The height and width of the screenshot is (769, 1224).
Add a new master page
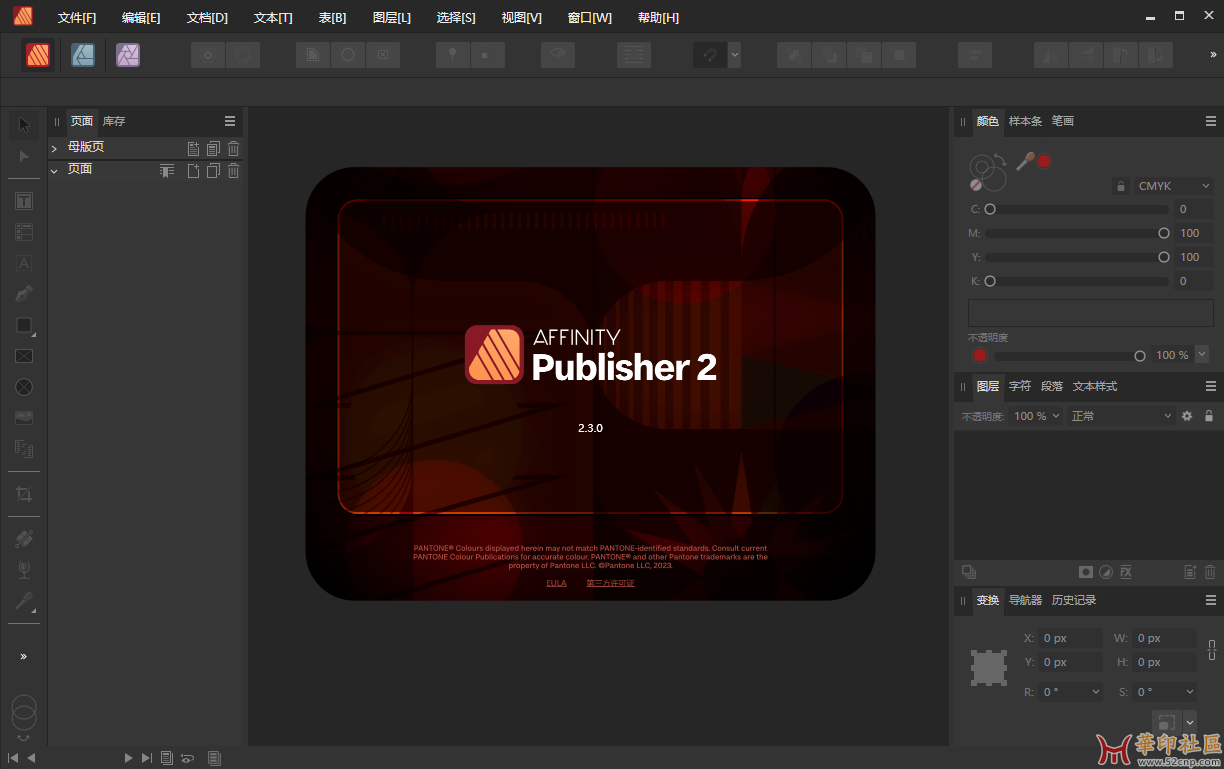pos(194,148)
